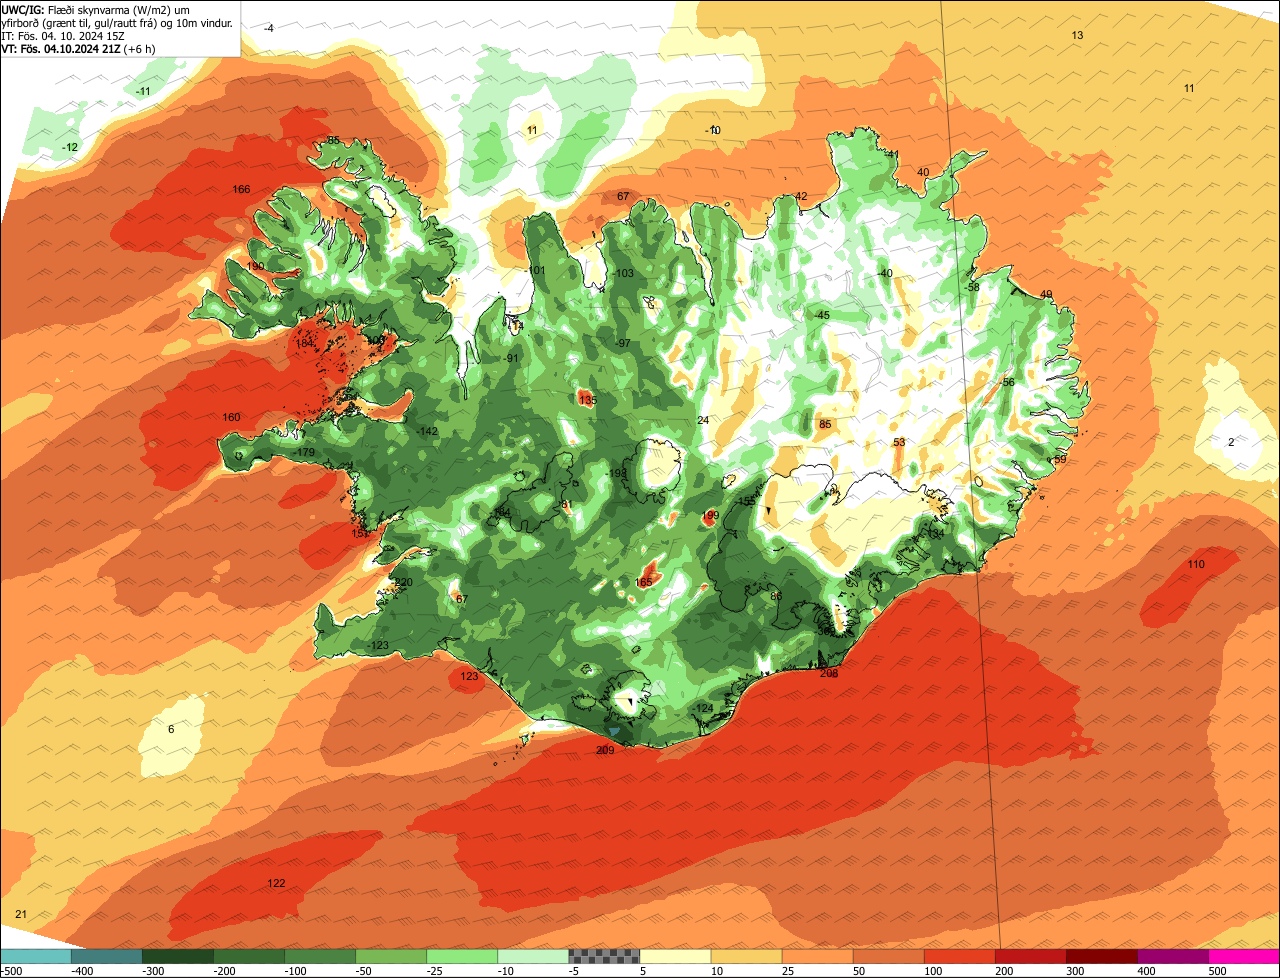Click the '208' value on southeast coast
Viewport: 1280px width, 978px height.
829,674
